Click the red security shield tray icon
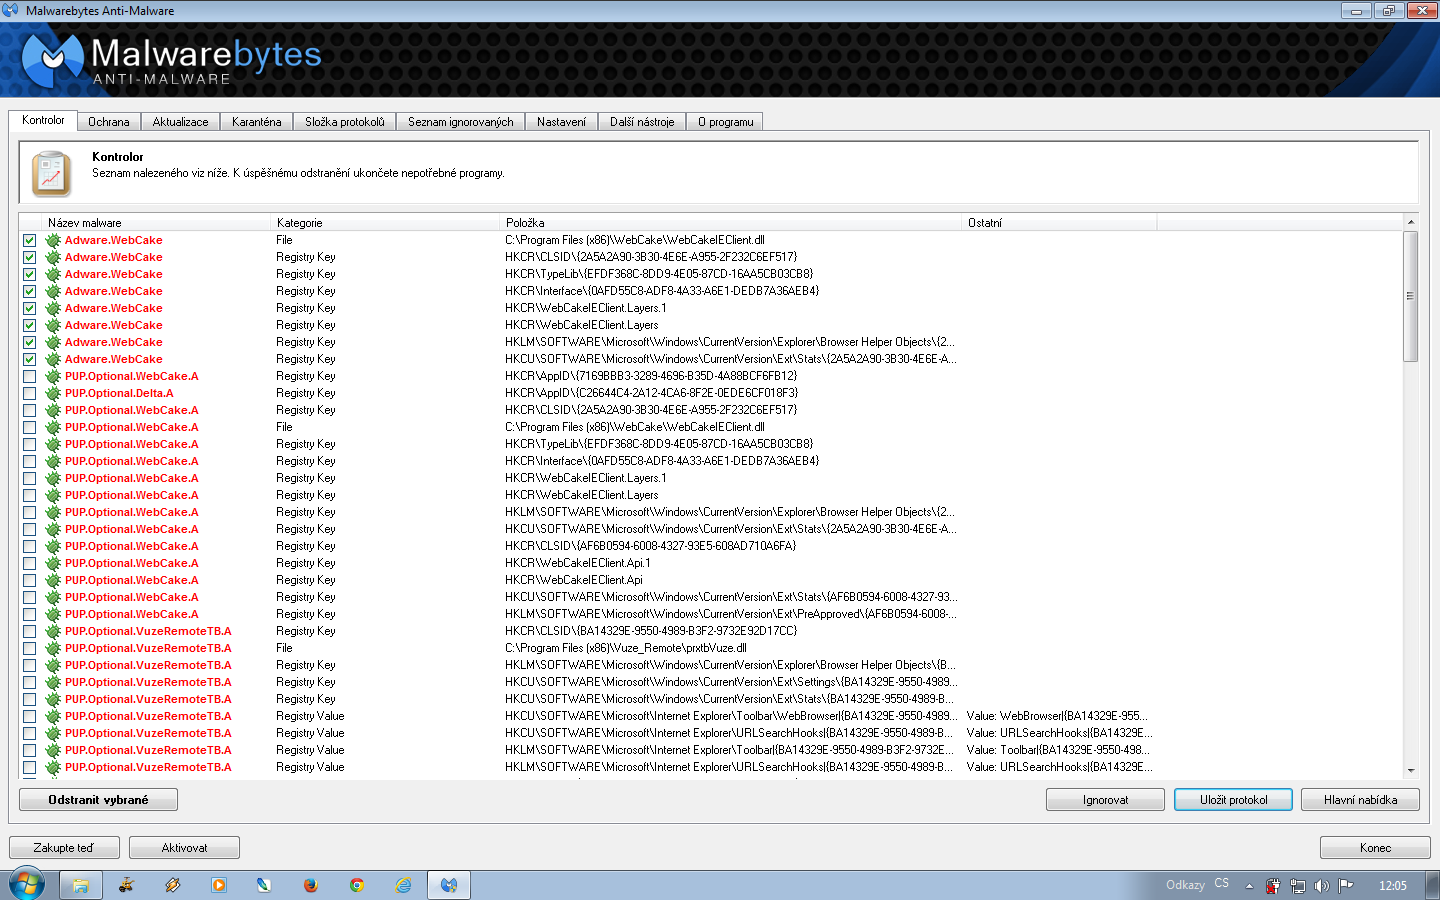The height and width of the screenshot is (900, 1440). 1273,886
